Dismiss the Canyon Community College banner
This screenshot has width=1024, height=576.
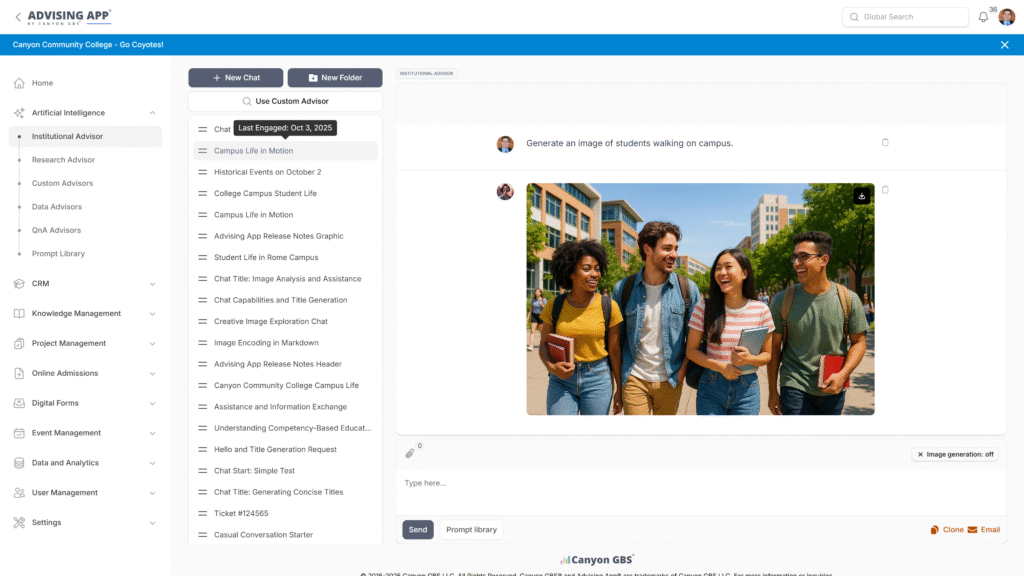(1004, 45)
